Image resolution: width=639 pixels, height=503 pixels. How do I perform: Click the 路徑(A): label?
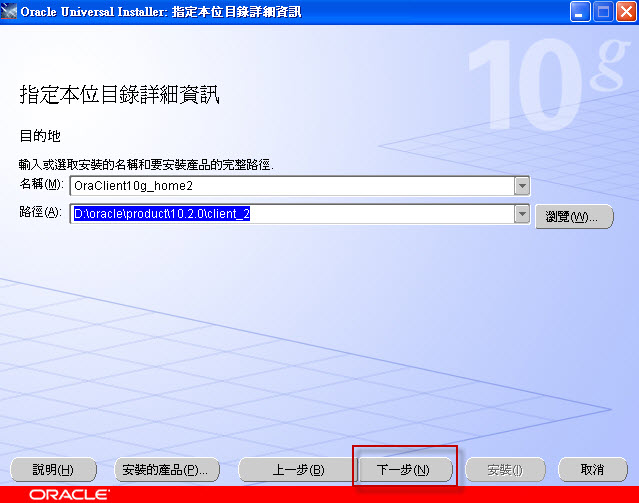click(x=41, y=212)
